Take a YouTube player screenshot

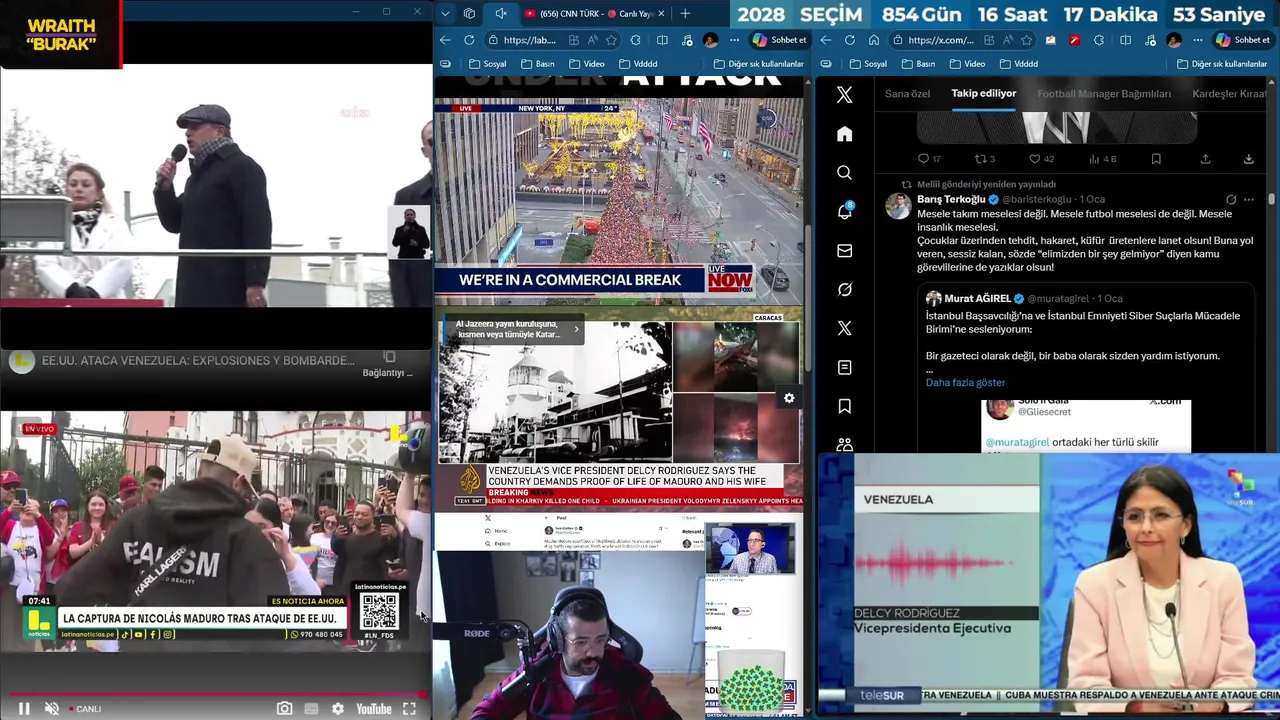(285, 708)
